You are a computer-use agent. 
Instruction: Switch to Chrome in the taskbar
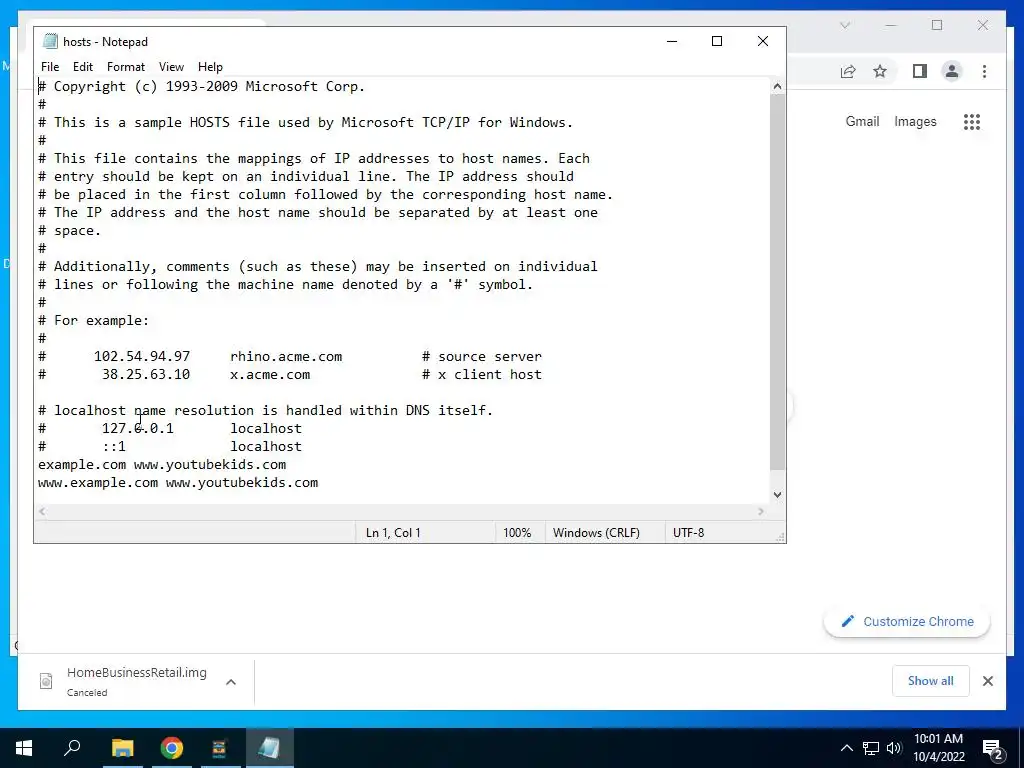point(172,748)
